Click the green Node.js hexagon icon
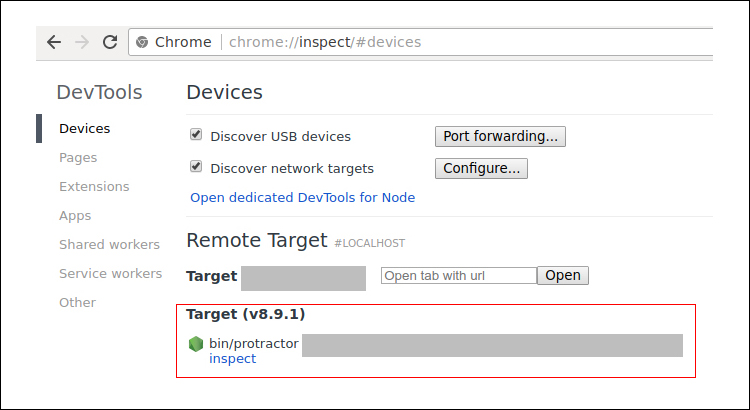Viewport: 750px width, 410px height. point(196,344)
